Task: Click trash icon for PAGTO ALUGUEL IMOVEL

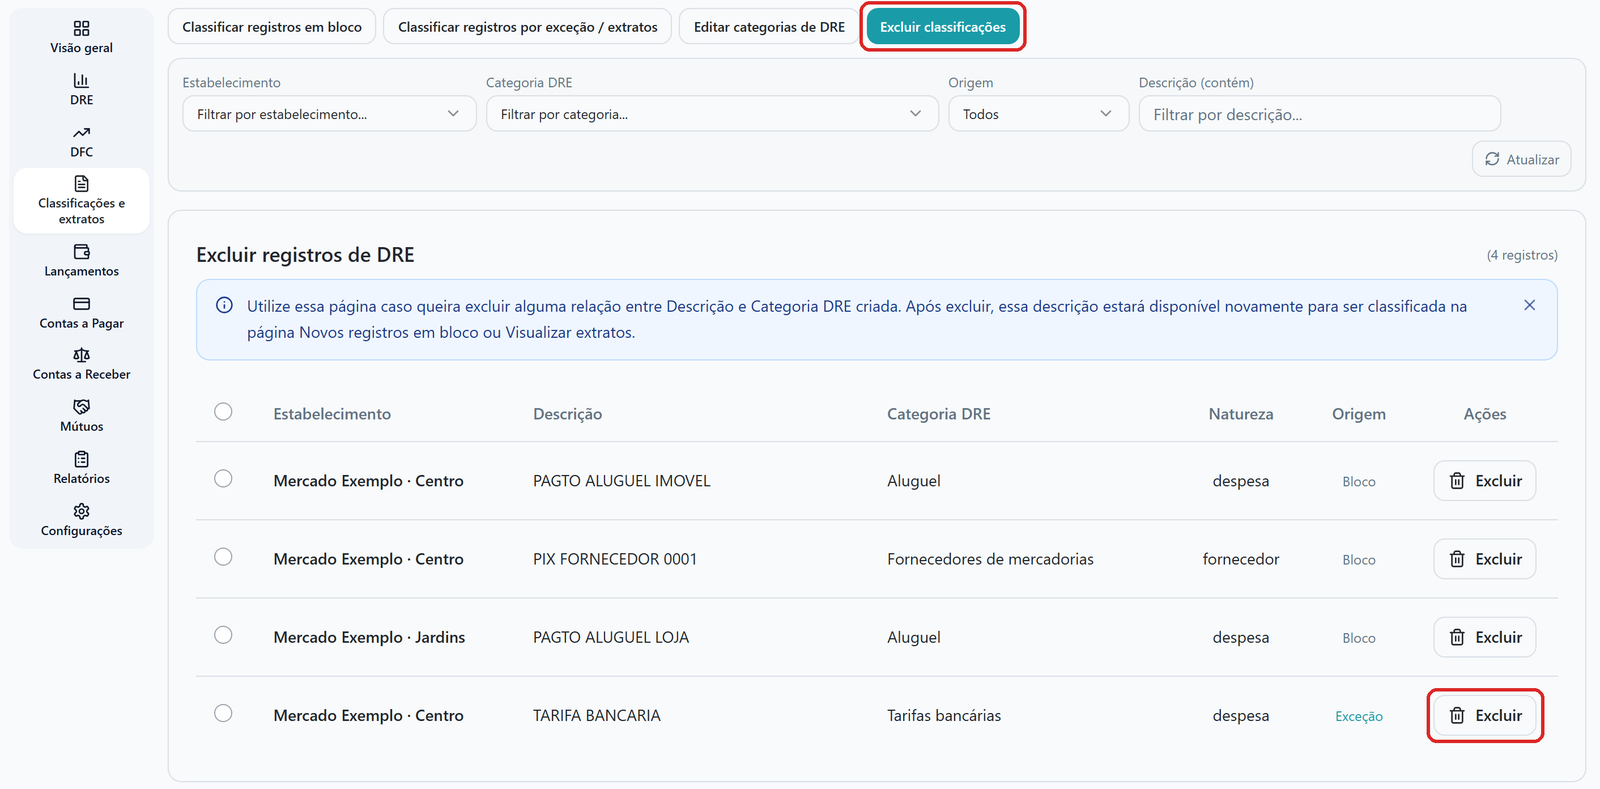Action: point(1457,481)
